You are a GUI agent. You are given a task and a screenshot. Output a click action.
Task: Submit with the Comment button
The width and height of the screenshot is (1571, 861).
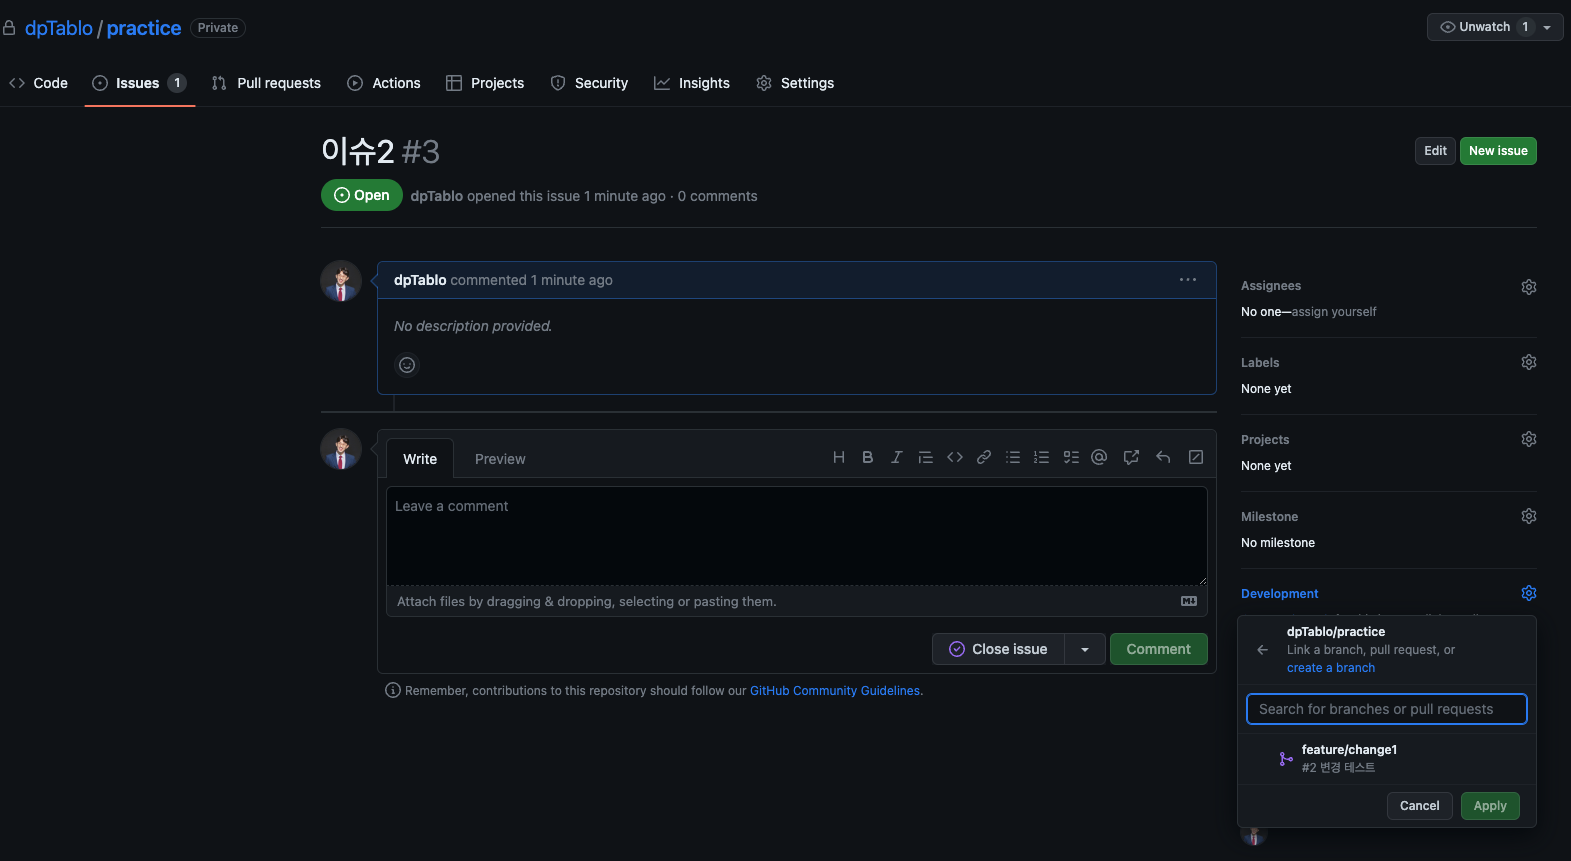coord(1158,649)
